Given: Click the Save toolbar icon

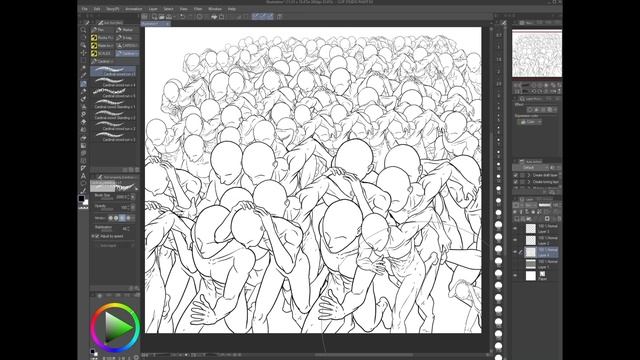Looking at the screenshot, I should coord(169,17).
